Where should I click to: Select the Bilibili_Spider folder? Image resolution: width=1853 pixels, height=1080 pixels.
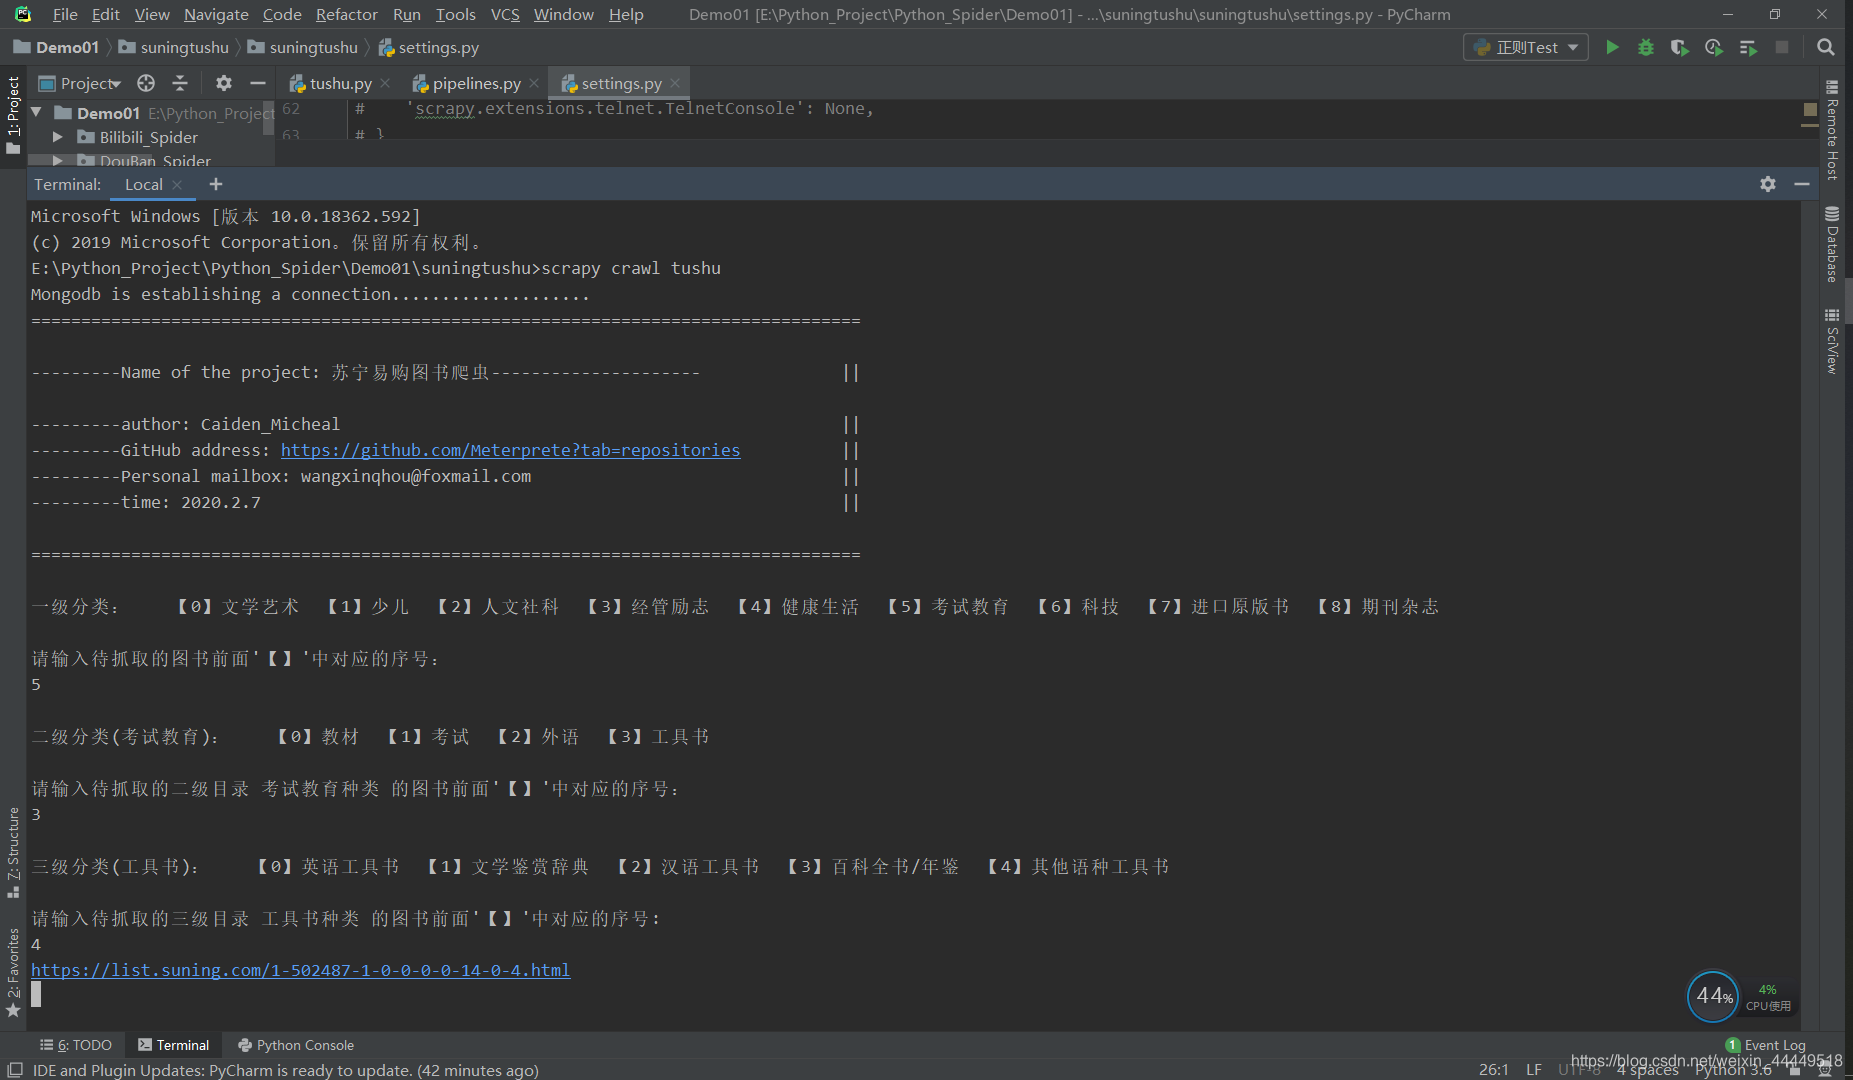coord(148,137)
